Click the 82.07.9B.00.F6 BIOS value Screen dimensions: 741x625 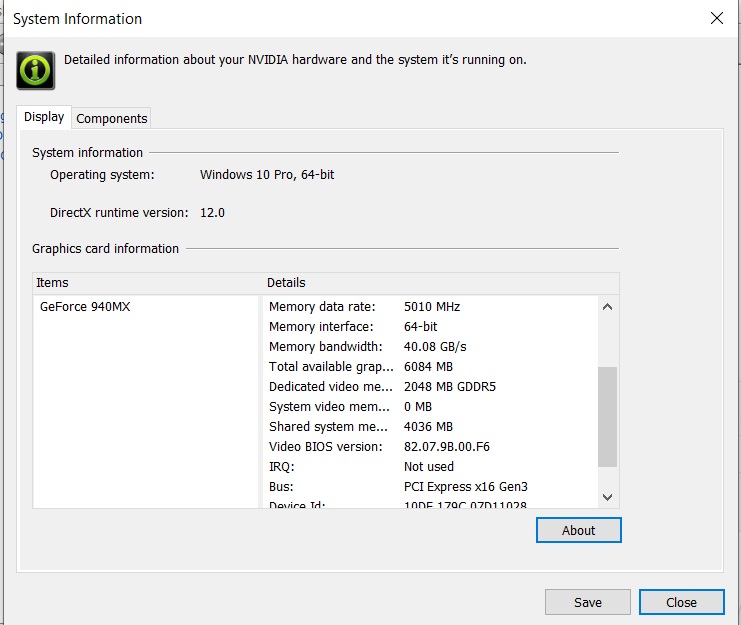[x=447, y=446]
